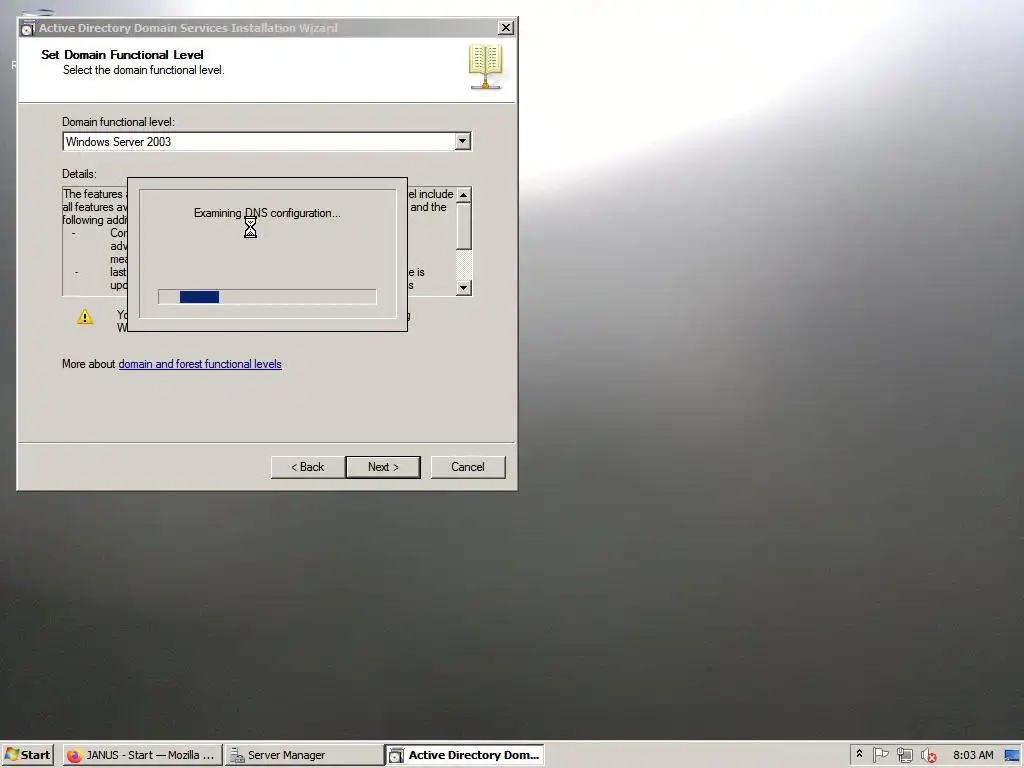Switch to Server Manager taskbar item
The height and width of the screenshot is (768, 1024).
tap(304, 755)
